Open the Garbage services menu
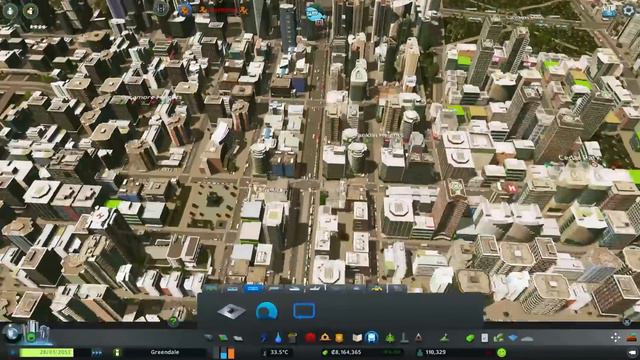The image size is (640, 360). (x=292, y=338)
